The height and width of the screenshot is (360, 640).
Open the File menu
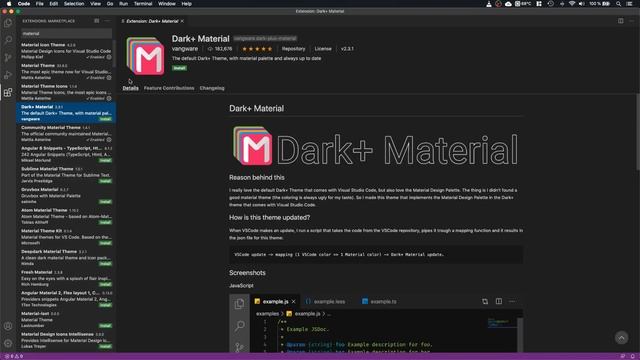click(40, 4)
